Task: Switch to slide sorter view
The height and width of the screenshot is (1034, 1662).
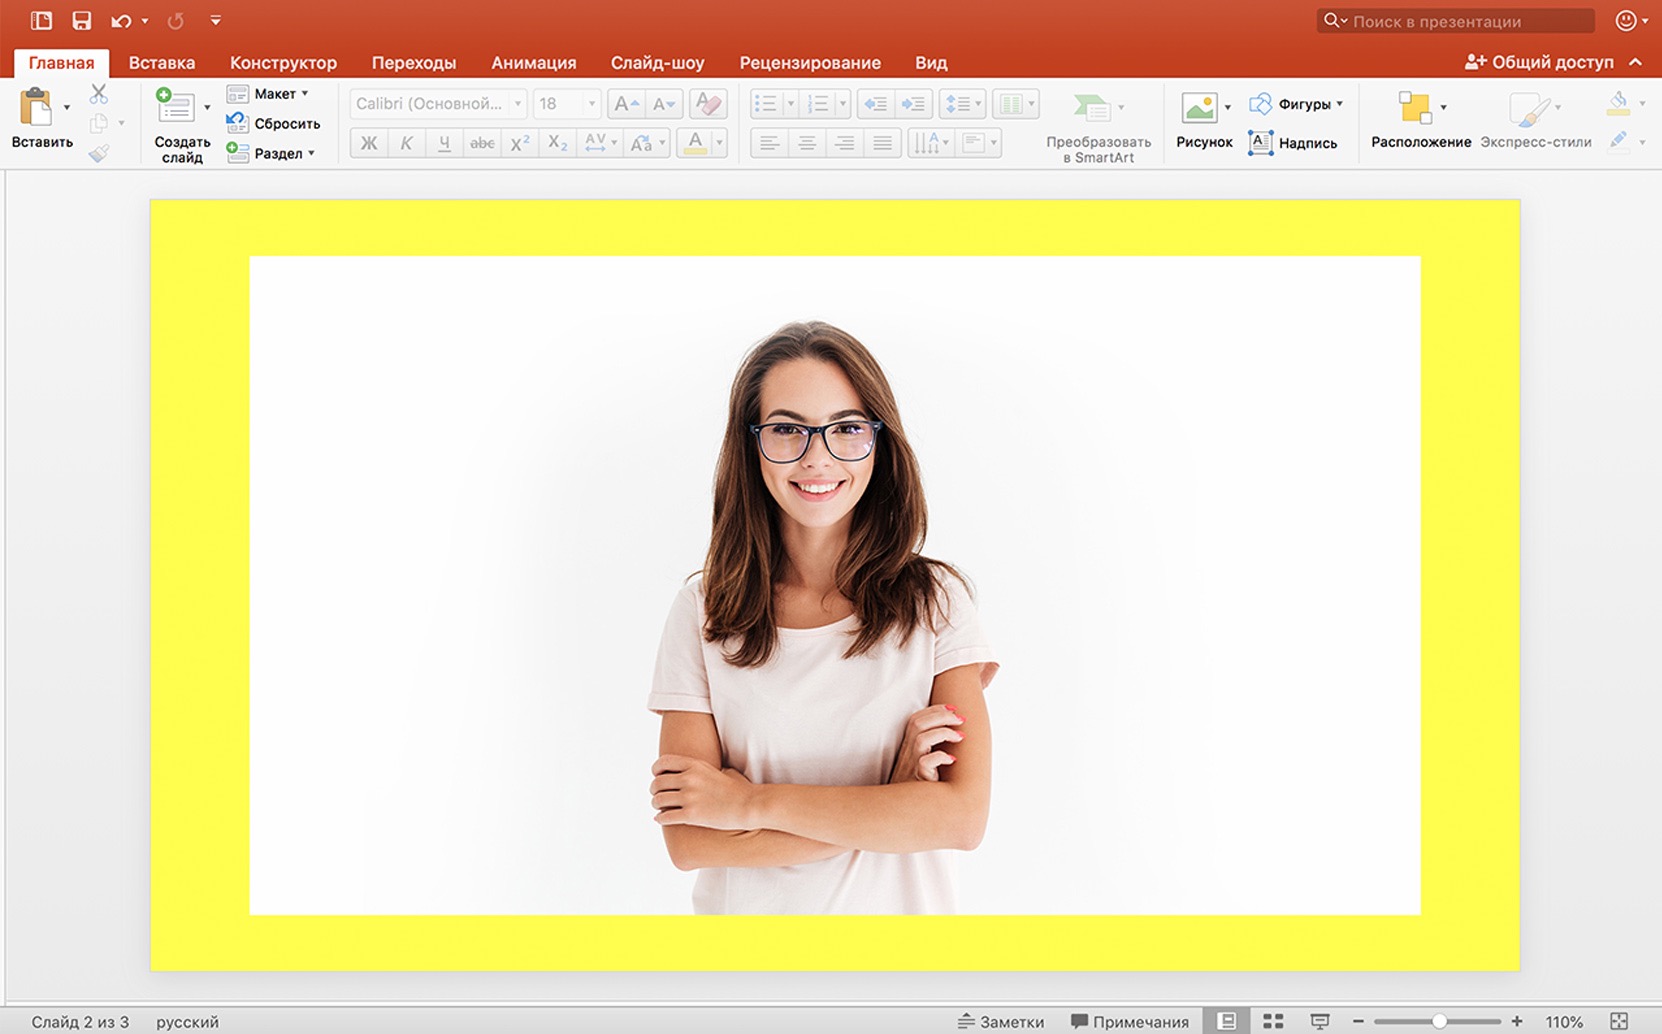Action: click(x=1273, y=1021)
